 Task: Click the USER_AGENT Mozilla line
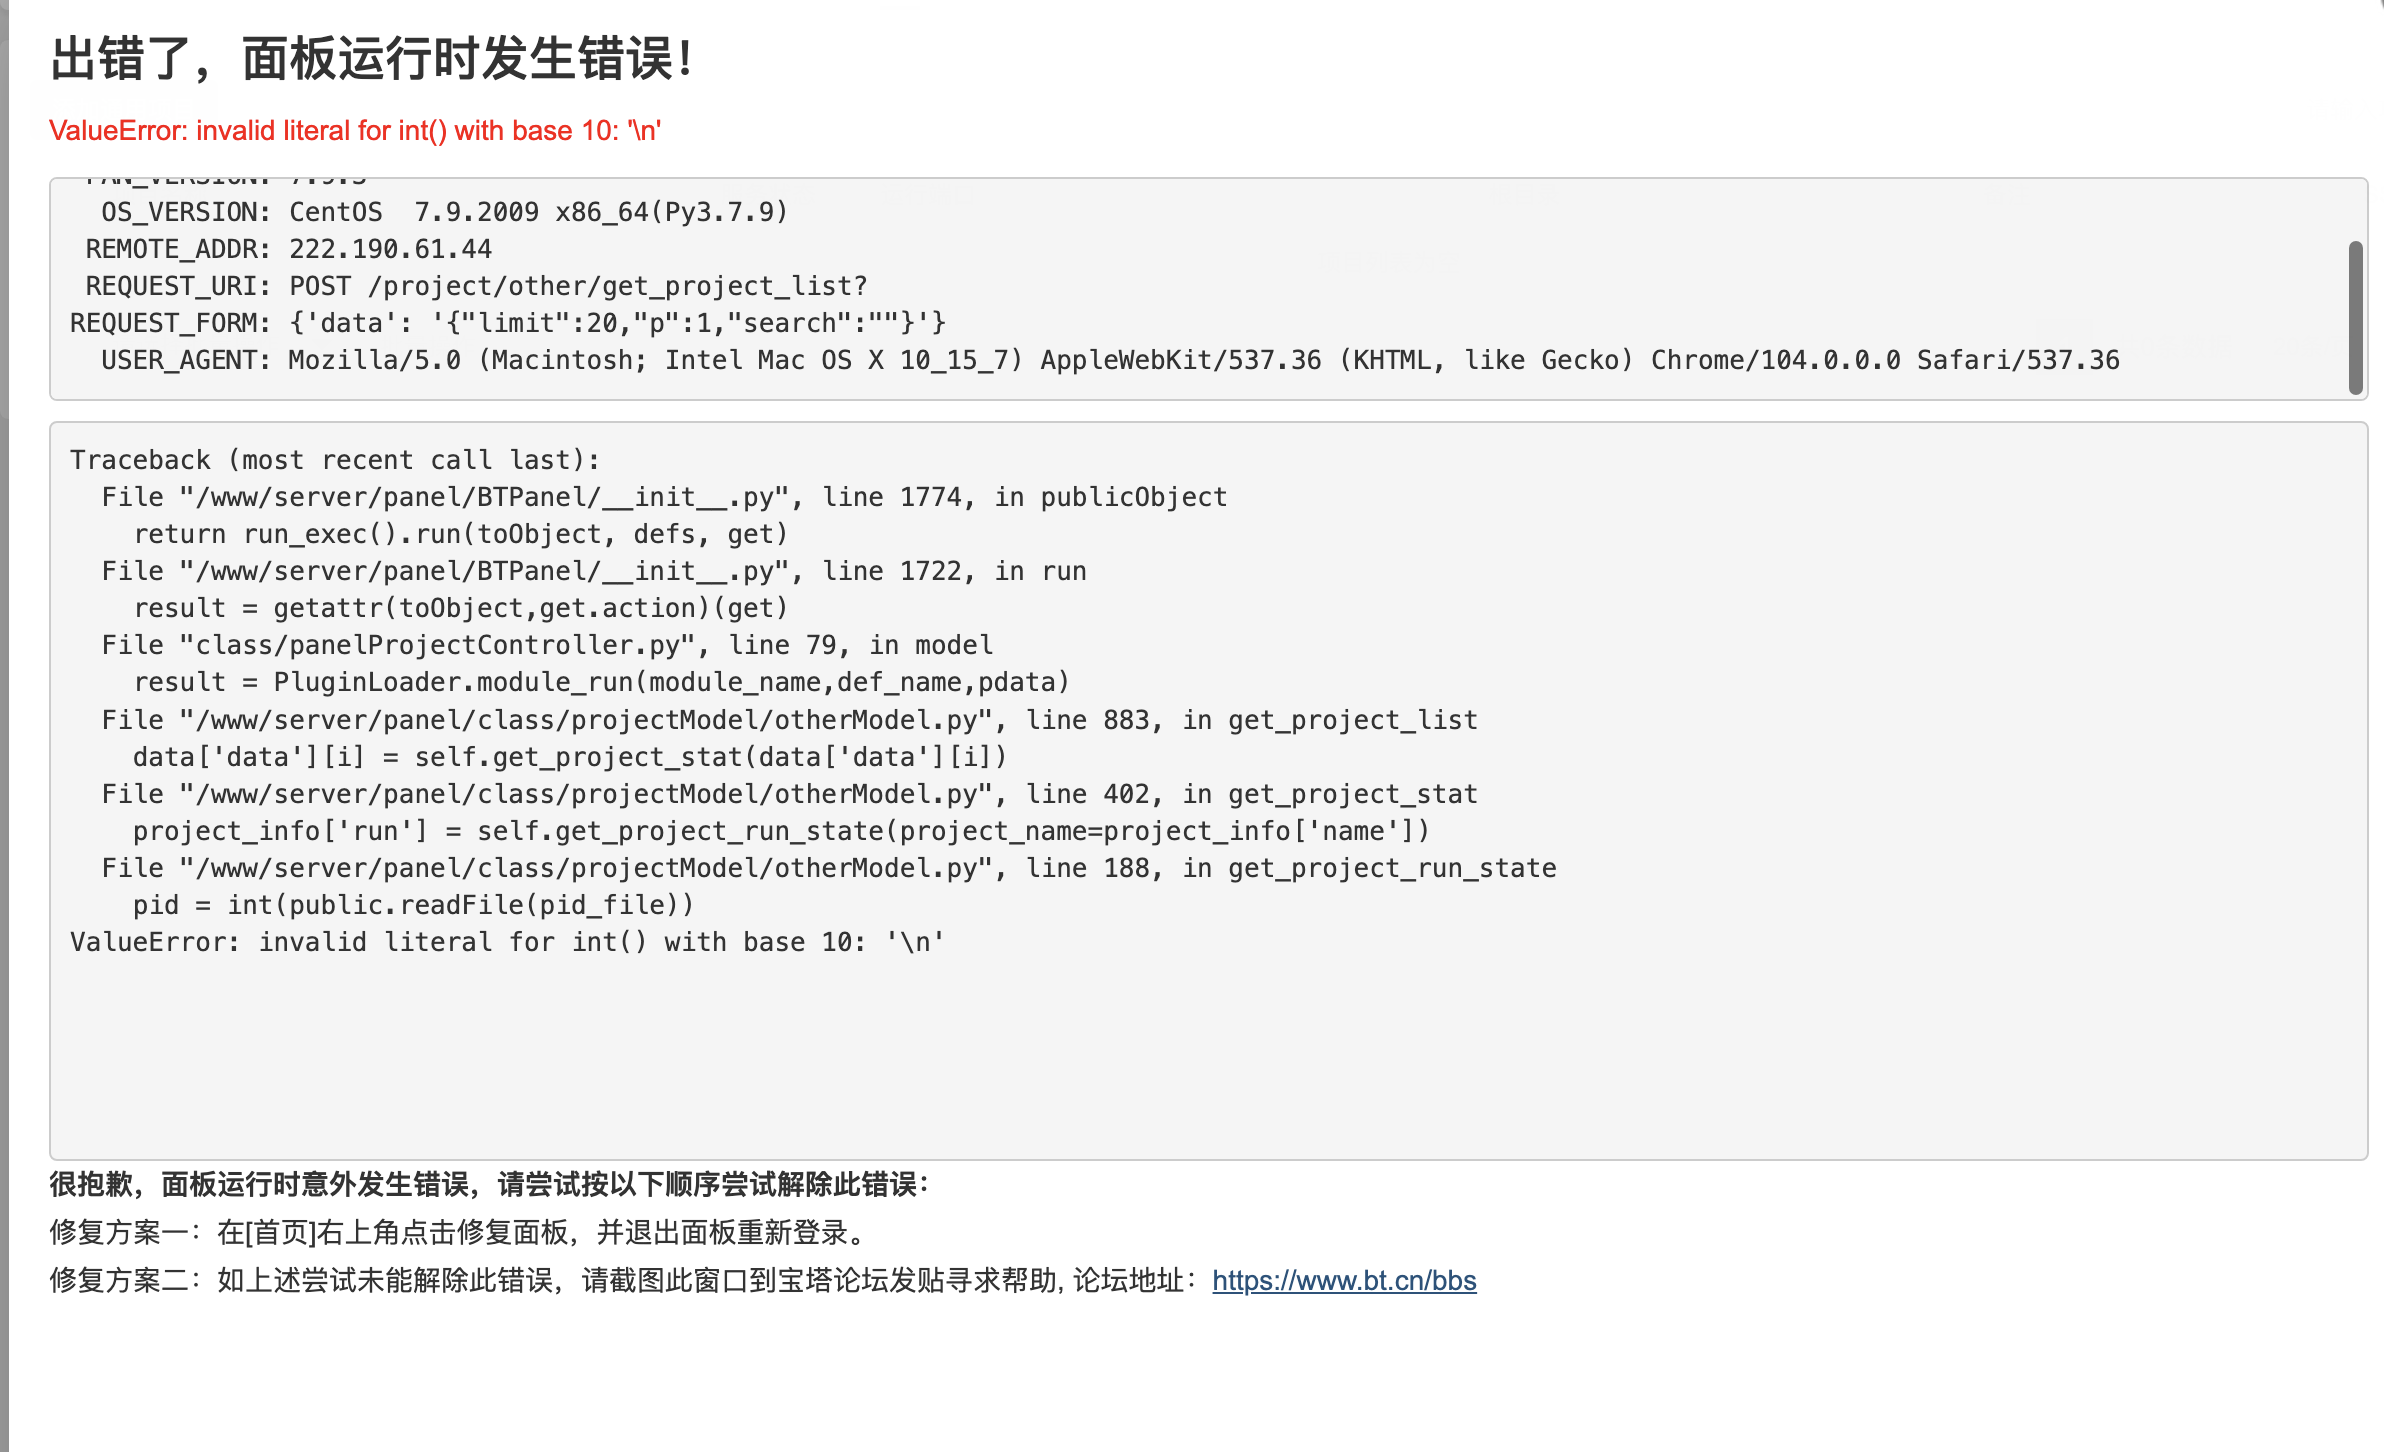pos(1110,360)
